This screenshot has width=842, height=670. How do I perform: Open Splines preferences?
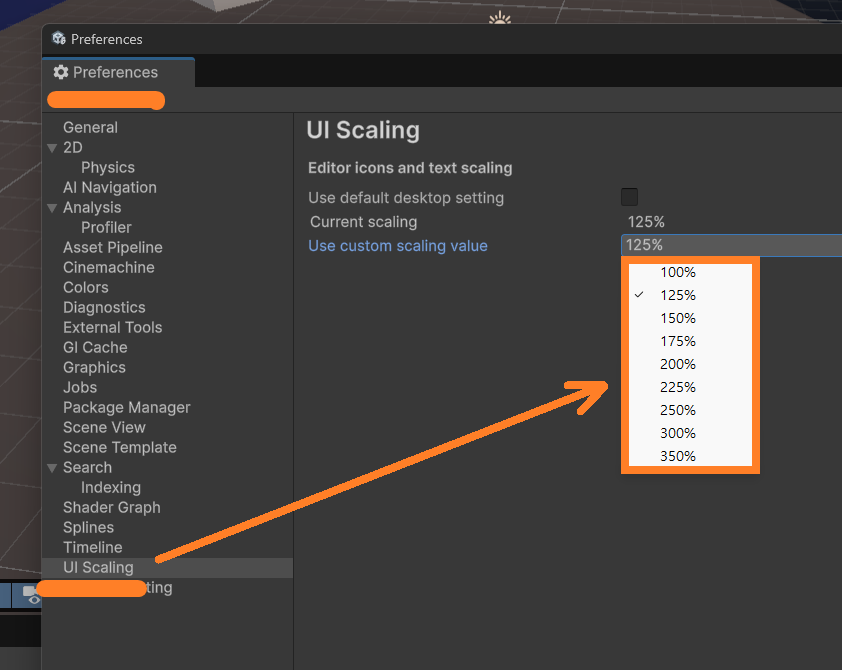pyautogui.click(x=88, y=528)
